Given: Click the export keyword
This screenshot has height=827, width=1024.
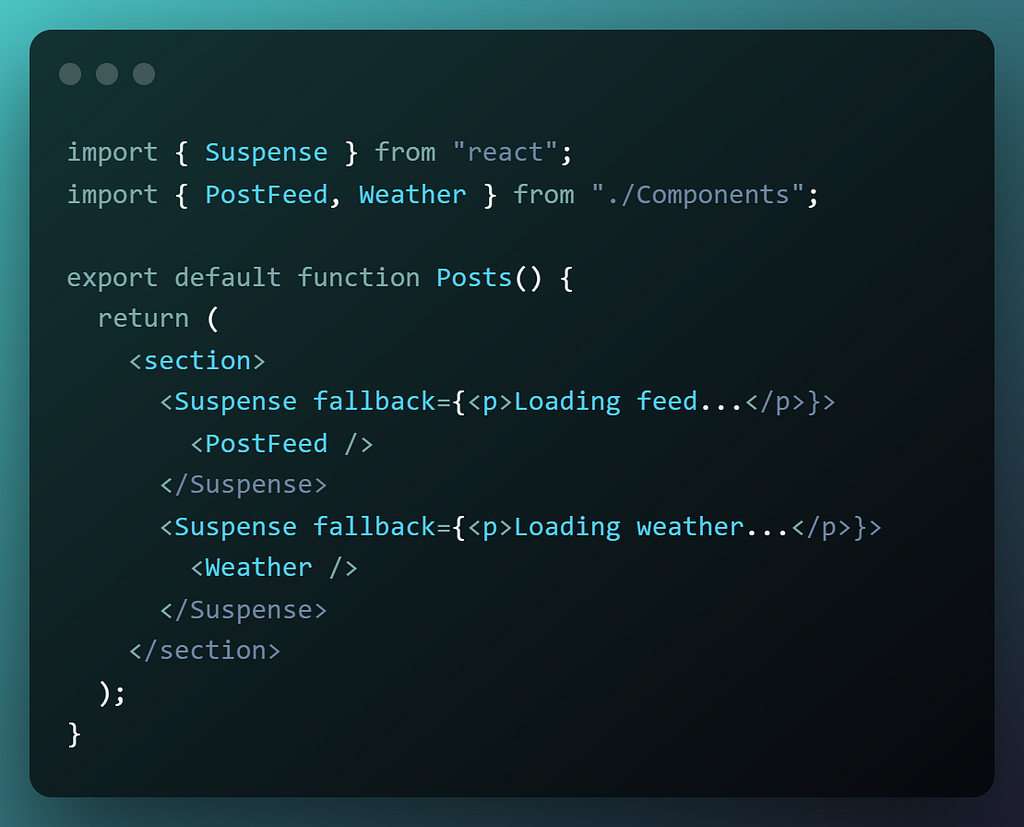Looking at the screenshot, I should pos(112,278).
